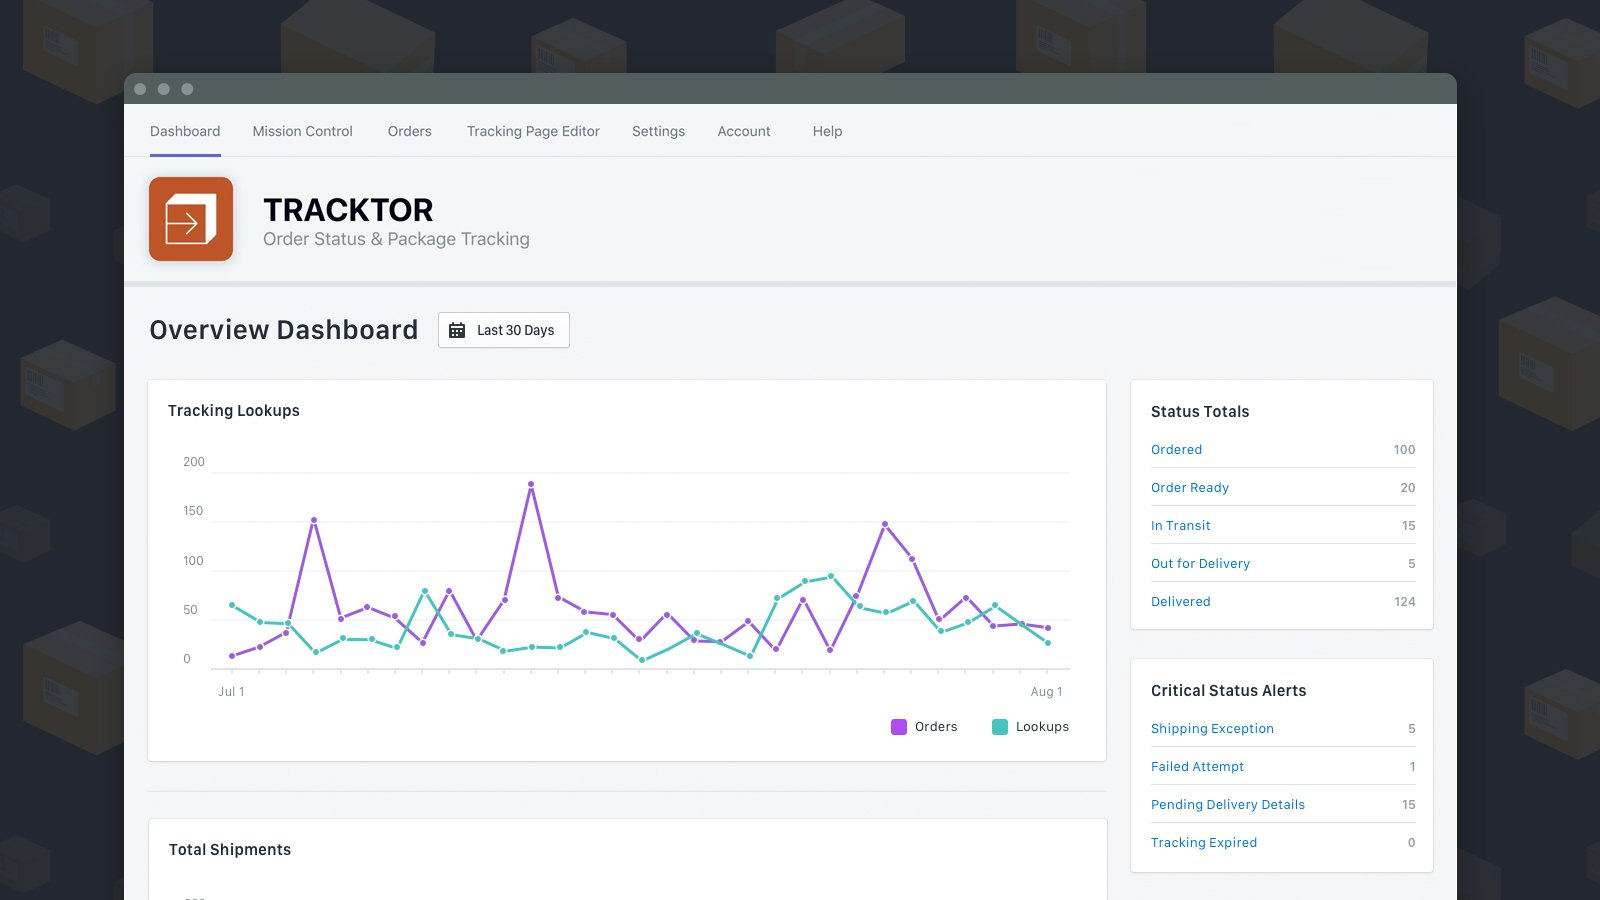The height and width of the screenshot is (900, 1600).
Task: Open the Ordered status link
Action: (1176, 450)
